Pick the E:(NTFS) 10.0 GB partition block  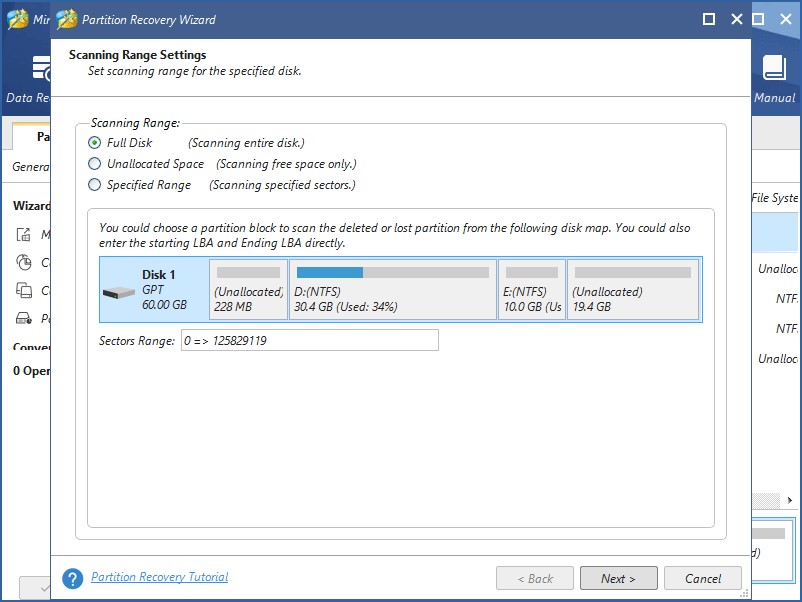click(x=531, y=290)
